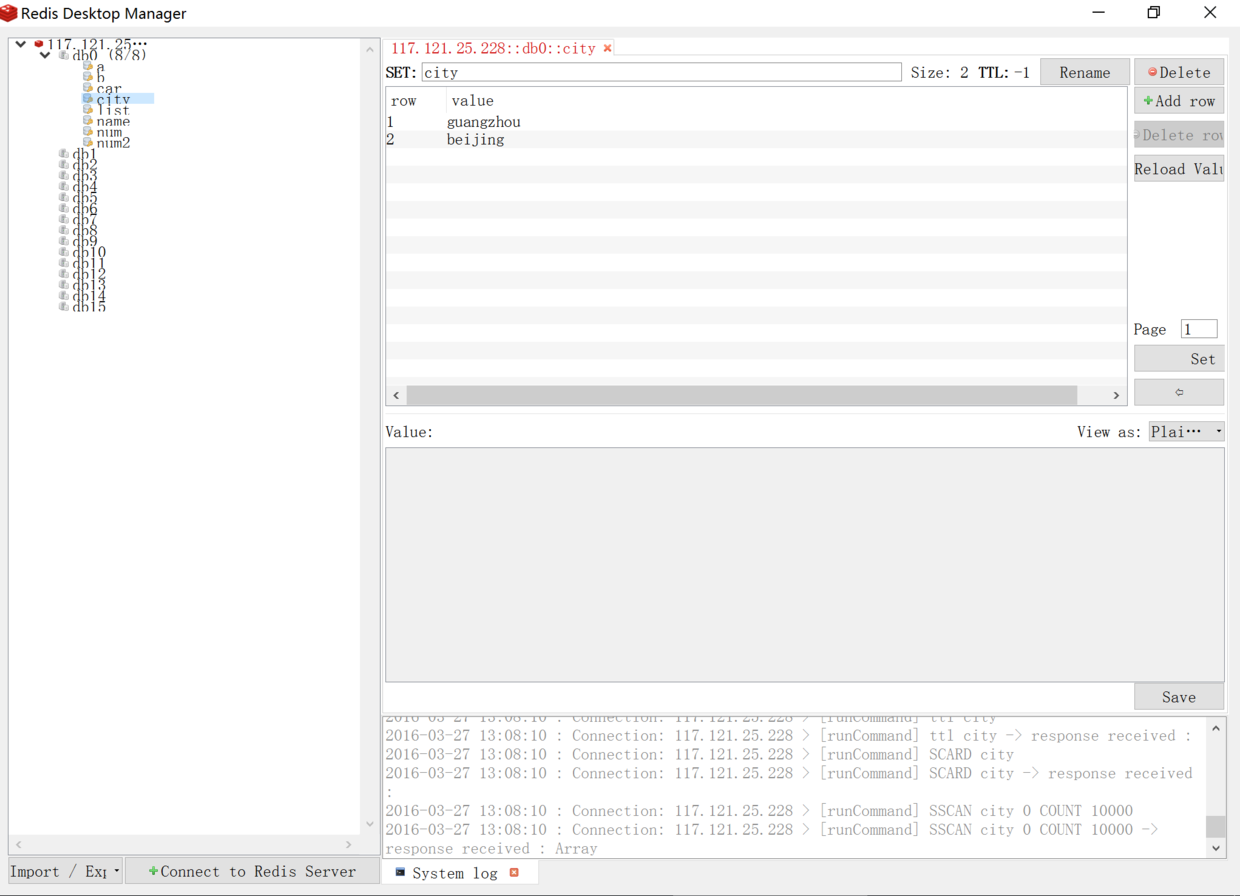Switch to the System log tab
The width and height of the screenshot is (1240, 896).
454,873
